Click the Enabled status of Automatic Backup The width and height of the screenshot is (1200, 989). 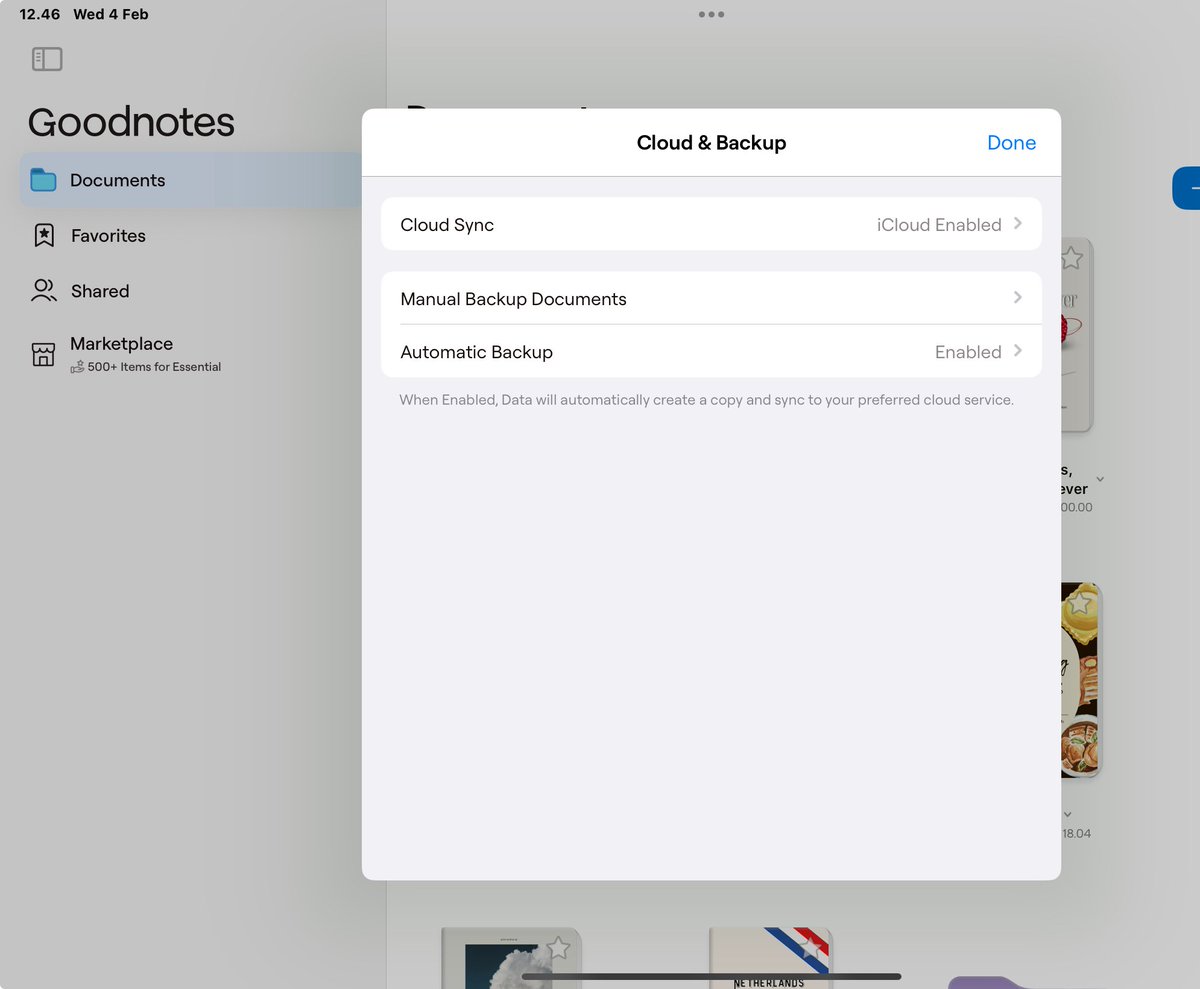pos(968,352)
